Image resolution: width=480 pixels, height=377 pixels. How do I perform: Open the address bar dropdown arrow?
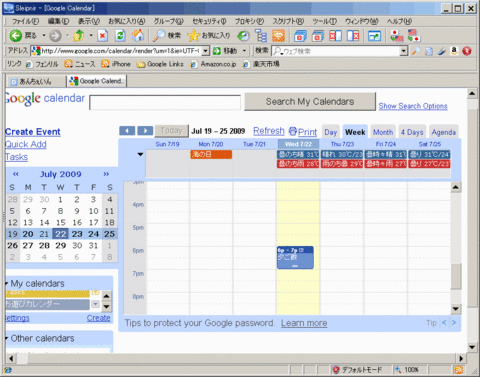tap(206, 51)
